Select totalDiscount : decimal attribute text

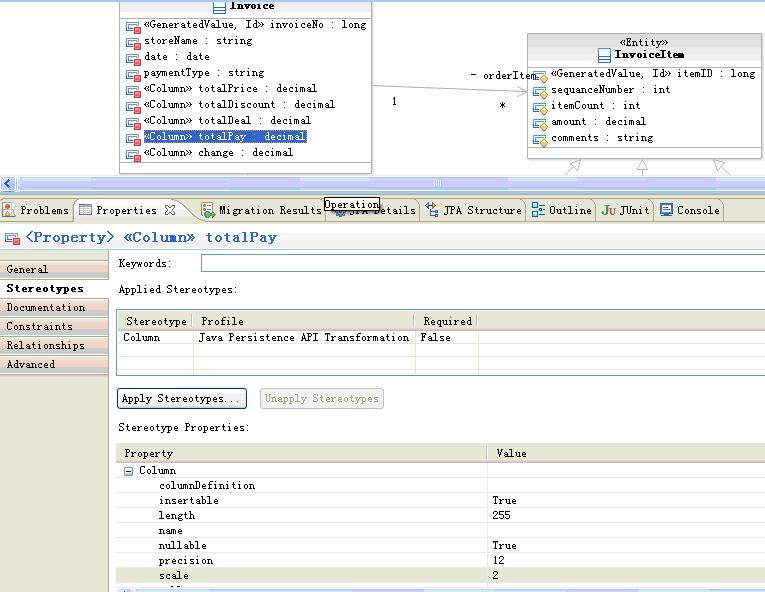[x=239, y=104]
